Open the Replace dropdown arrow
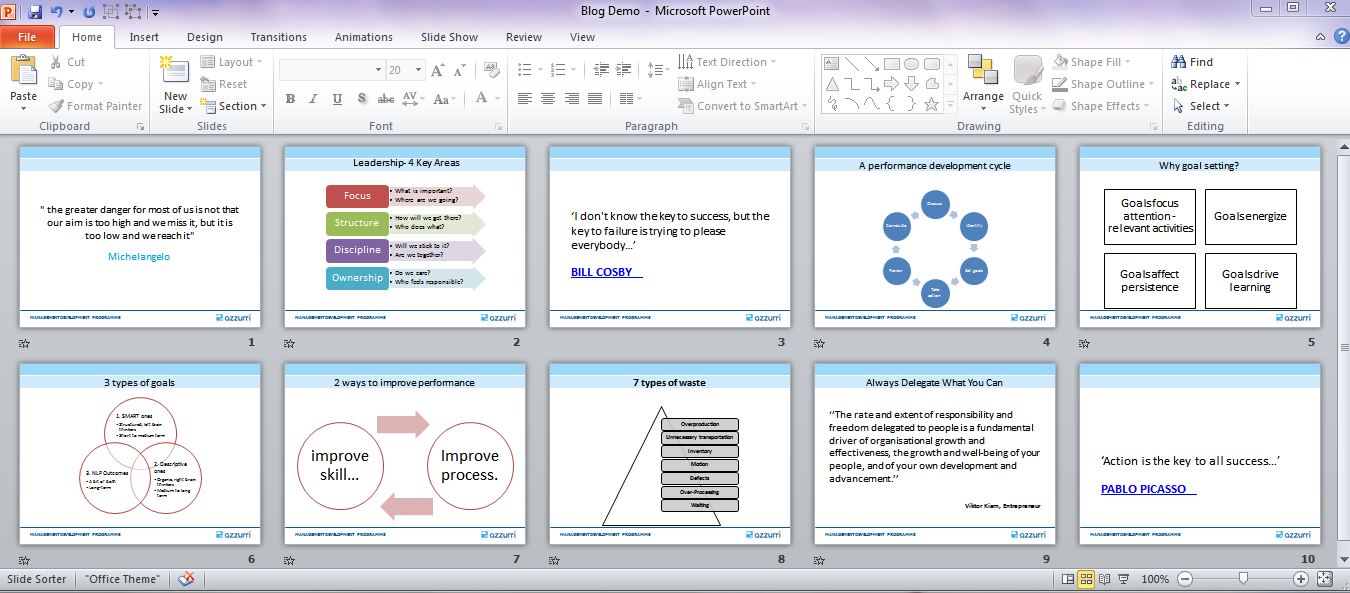 click(1237, 85)
